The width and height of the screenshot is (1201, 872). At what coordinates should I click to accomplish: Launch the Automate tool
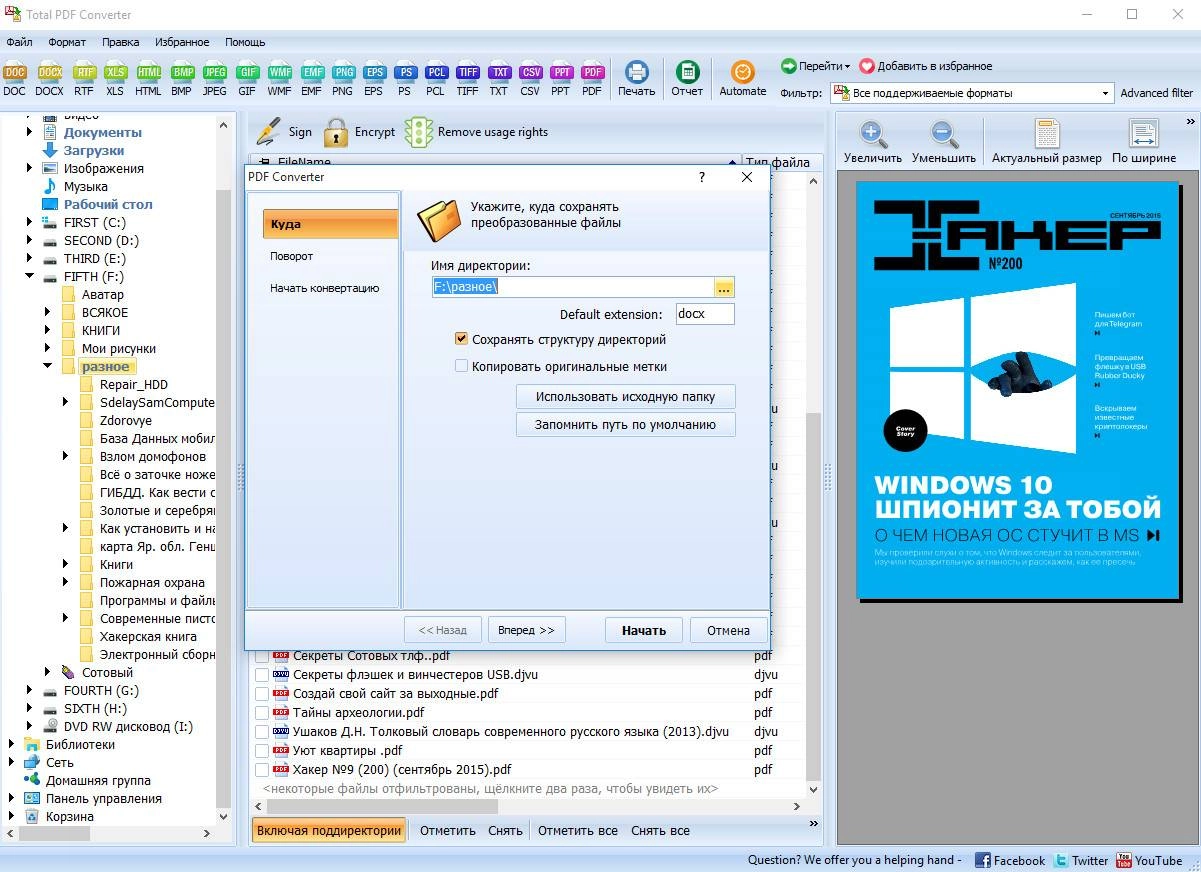tap(743, 78)
